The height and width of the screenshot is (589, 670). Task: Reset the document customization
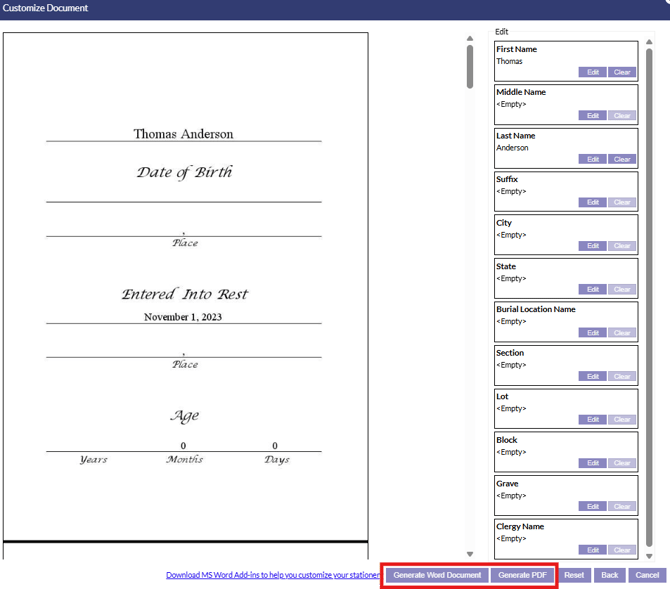click(x=574, y=575)
